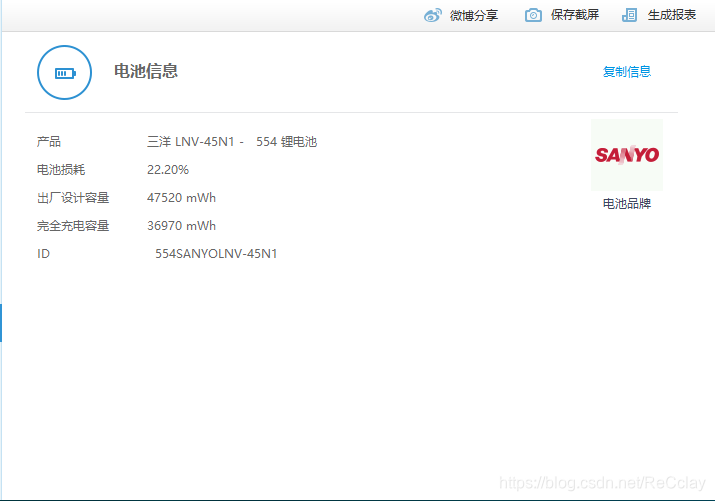Select 保存截屏 to save screenshot

575,15
